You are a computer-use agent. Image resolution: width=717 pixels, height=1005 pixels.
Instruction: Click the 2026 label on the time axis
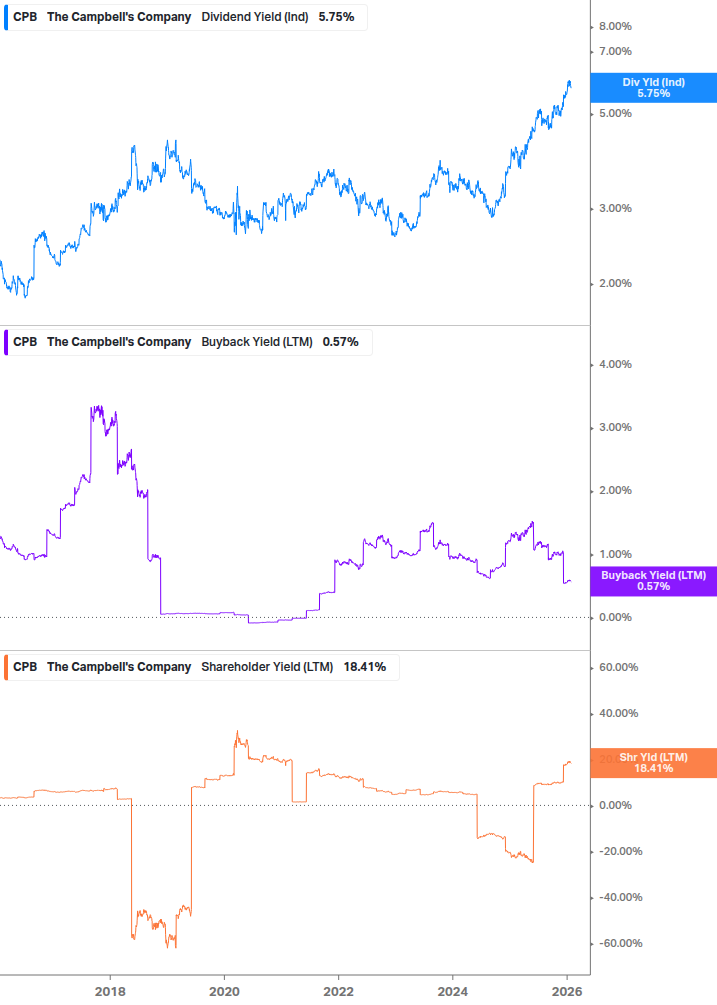[x=567, y=992]
